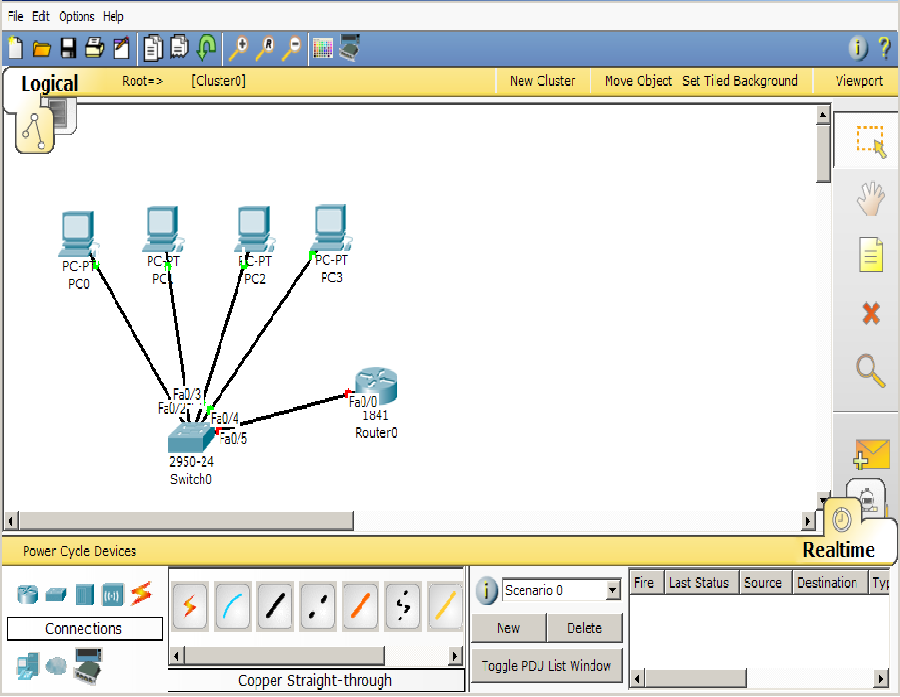This screenshot has width=900, height=697.
Task: Pick the Copper Straight-through solid black cable
Action: (x=275, y=605)
